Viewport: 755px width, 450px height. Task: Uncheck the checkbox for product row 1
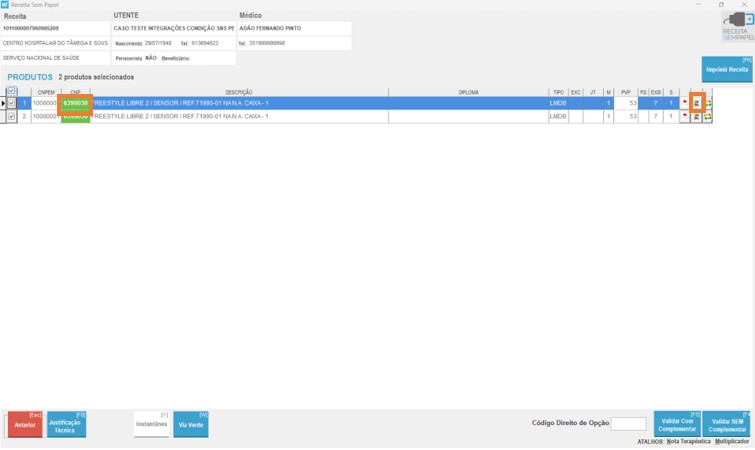pos(12,103)
